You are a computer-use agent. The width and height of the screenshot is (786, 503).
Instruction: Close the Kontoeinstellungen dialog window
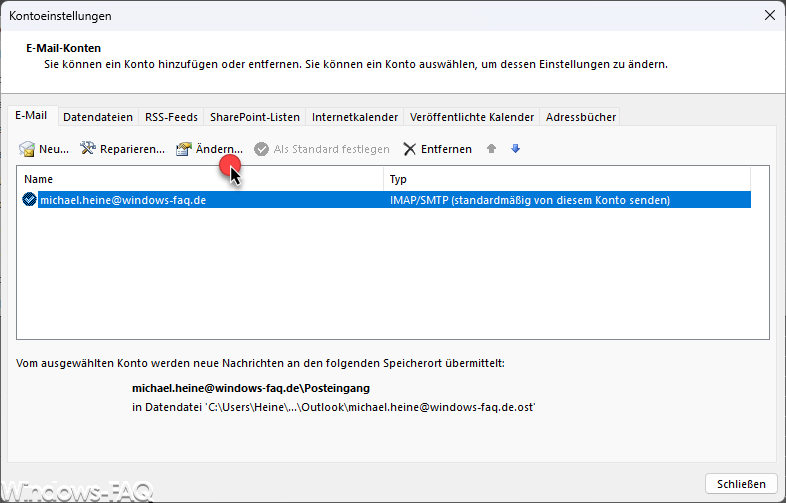pyautogui.click(x=770, y=16)
